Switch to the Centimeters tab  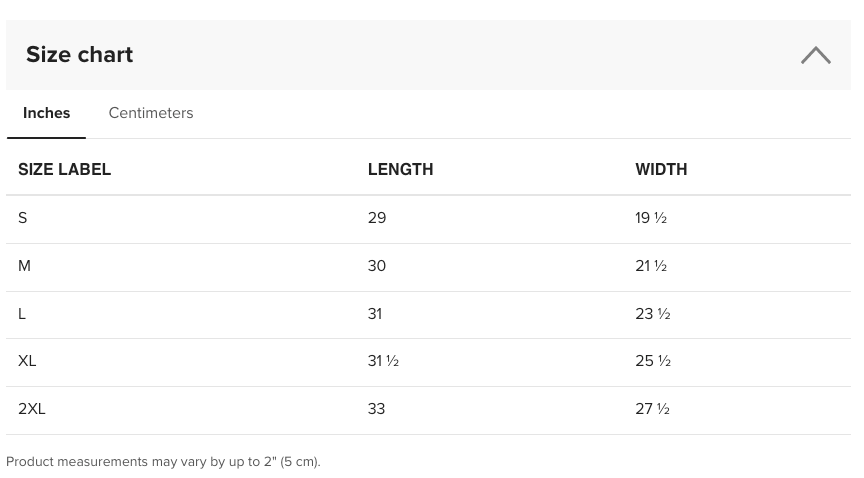(x=151, y=113)
